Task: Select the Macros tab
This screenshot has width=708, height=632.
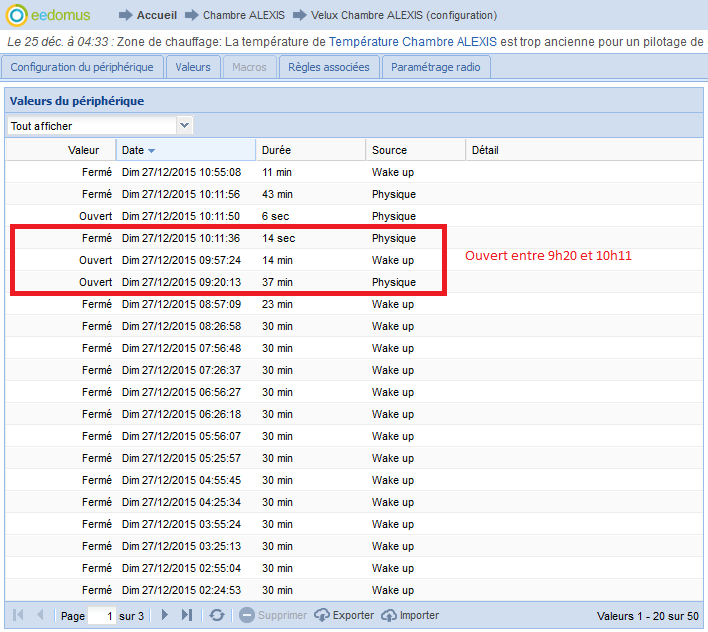Action: (x=249, y=67)
